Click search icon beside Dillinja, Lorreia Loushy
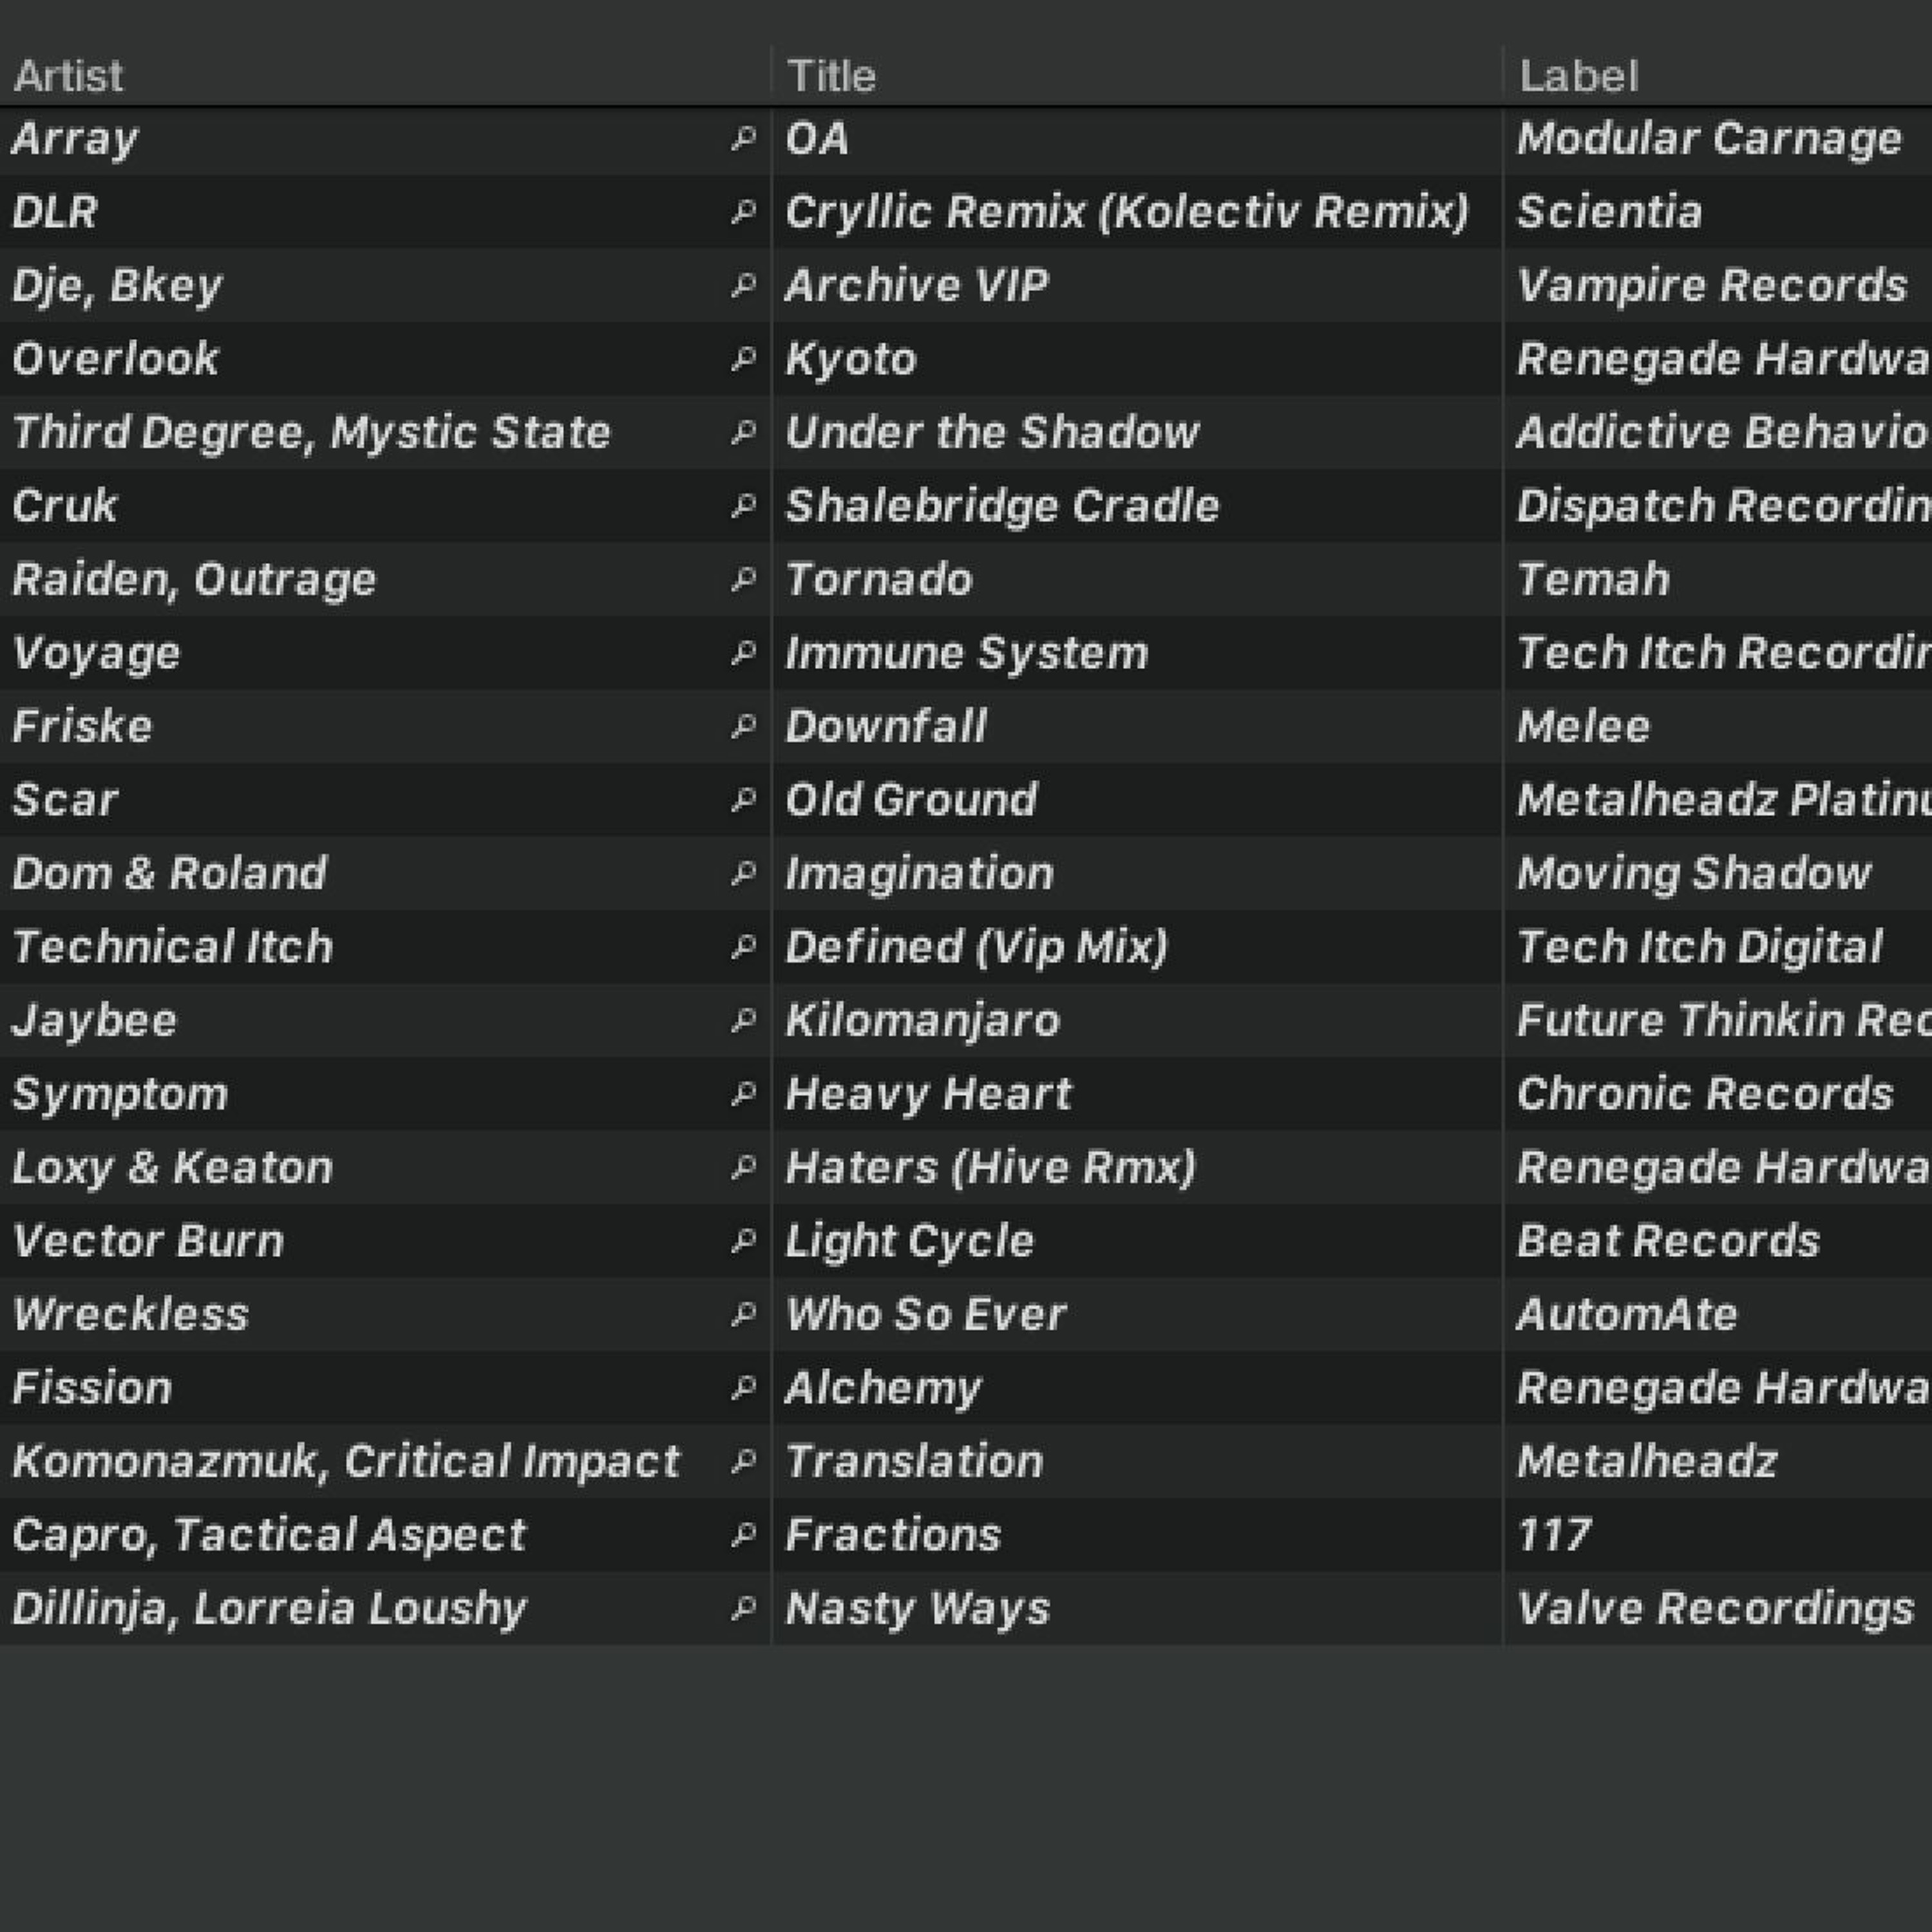The height and width of the screenshot is (1932, 1932). pyautogui.click(x=743, y=1608)
